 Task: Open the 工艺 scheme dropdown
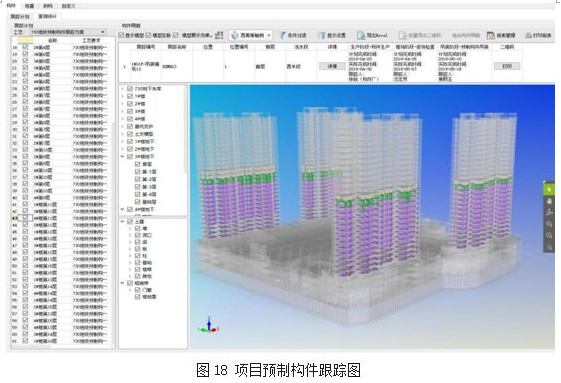[x=68, y=32]
